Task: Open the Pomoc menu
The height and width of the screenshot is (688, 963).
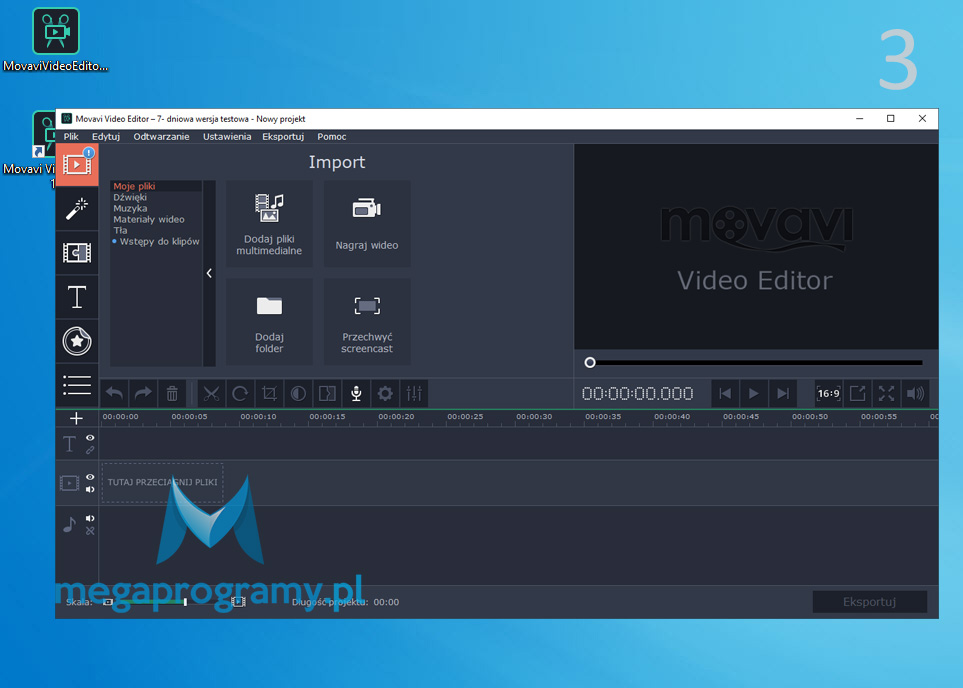Action: point(332,136)
